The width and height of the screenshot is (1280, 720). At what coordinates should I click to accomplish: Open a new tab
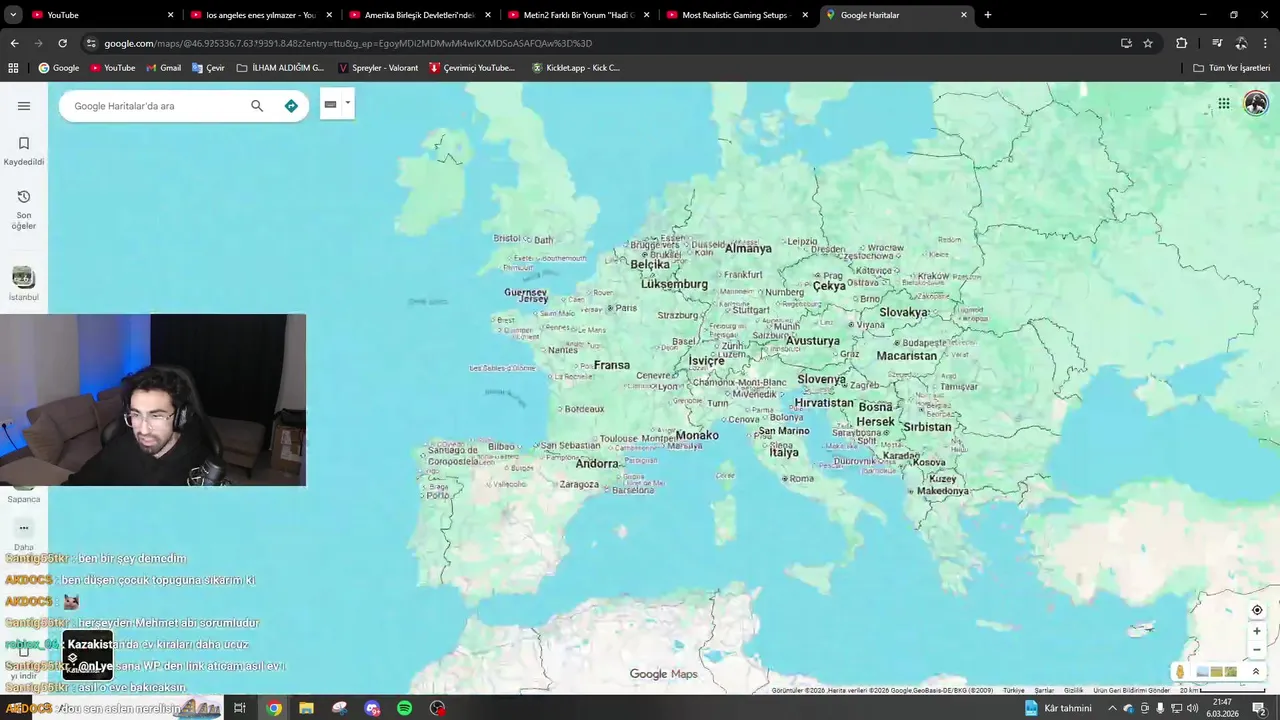click(988, 15)
